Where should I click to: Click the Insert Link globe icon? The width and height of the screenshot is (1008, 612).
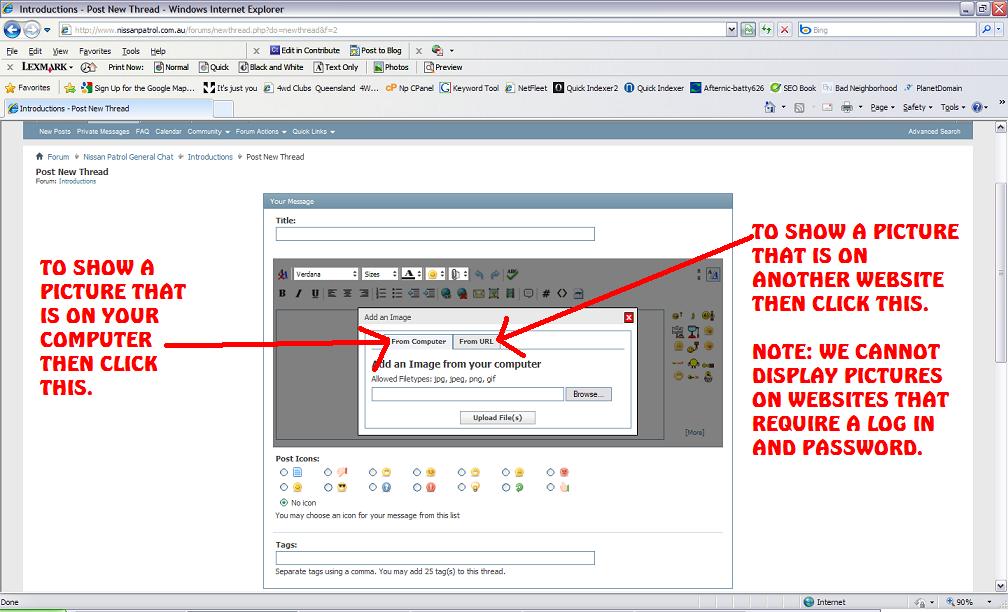coord(446,293)
